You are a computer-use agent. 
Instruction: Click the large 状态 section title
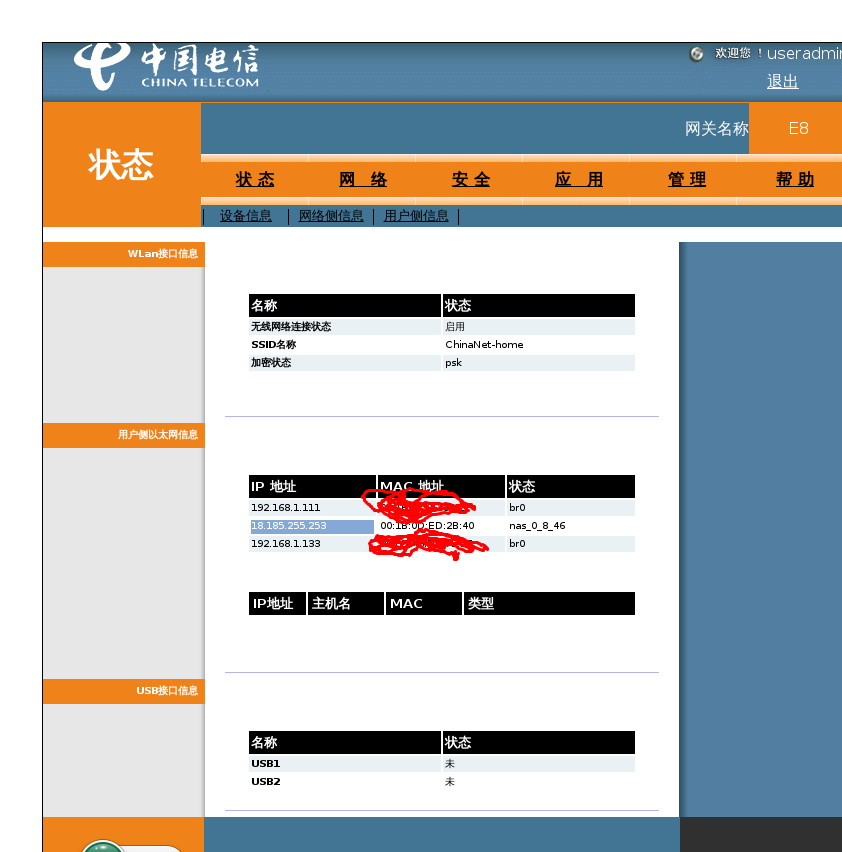[x=121, y=165]
